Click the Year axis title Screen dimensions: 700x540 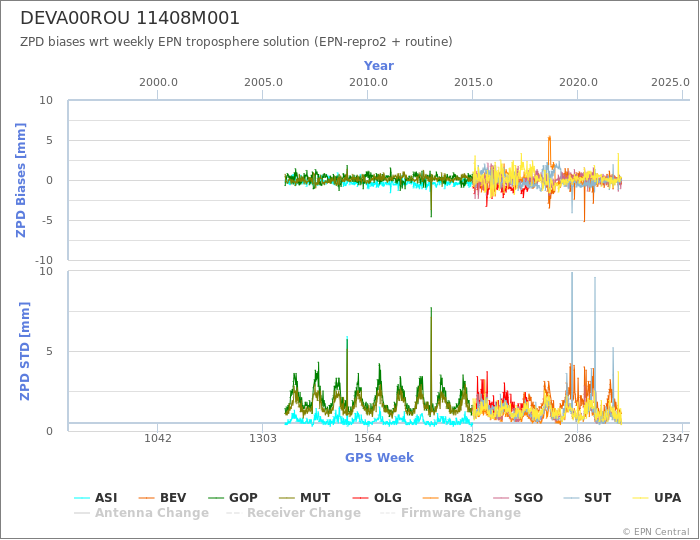pos(379,66)
